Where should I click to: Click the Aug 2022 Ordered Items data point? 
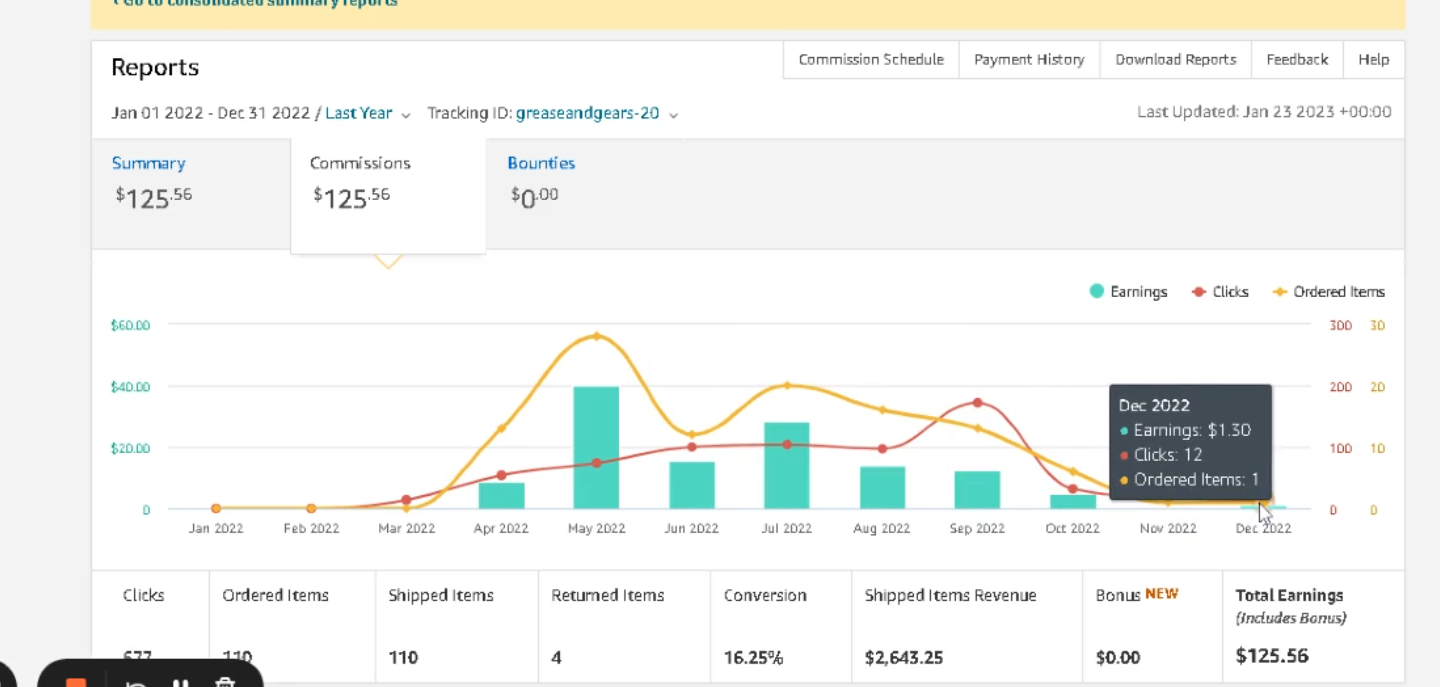[882, 410]
